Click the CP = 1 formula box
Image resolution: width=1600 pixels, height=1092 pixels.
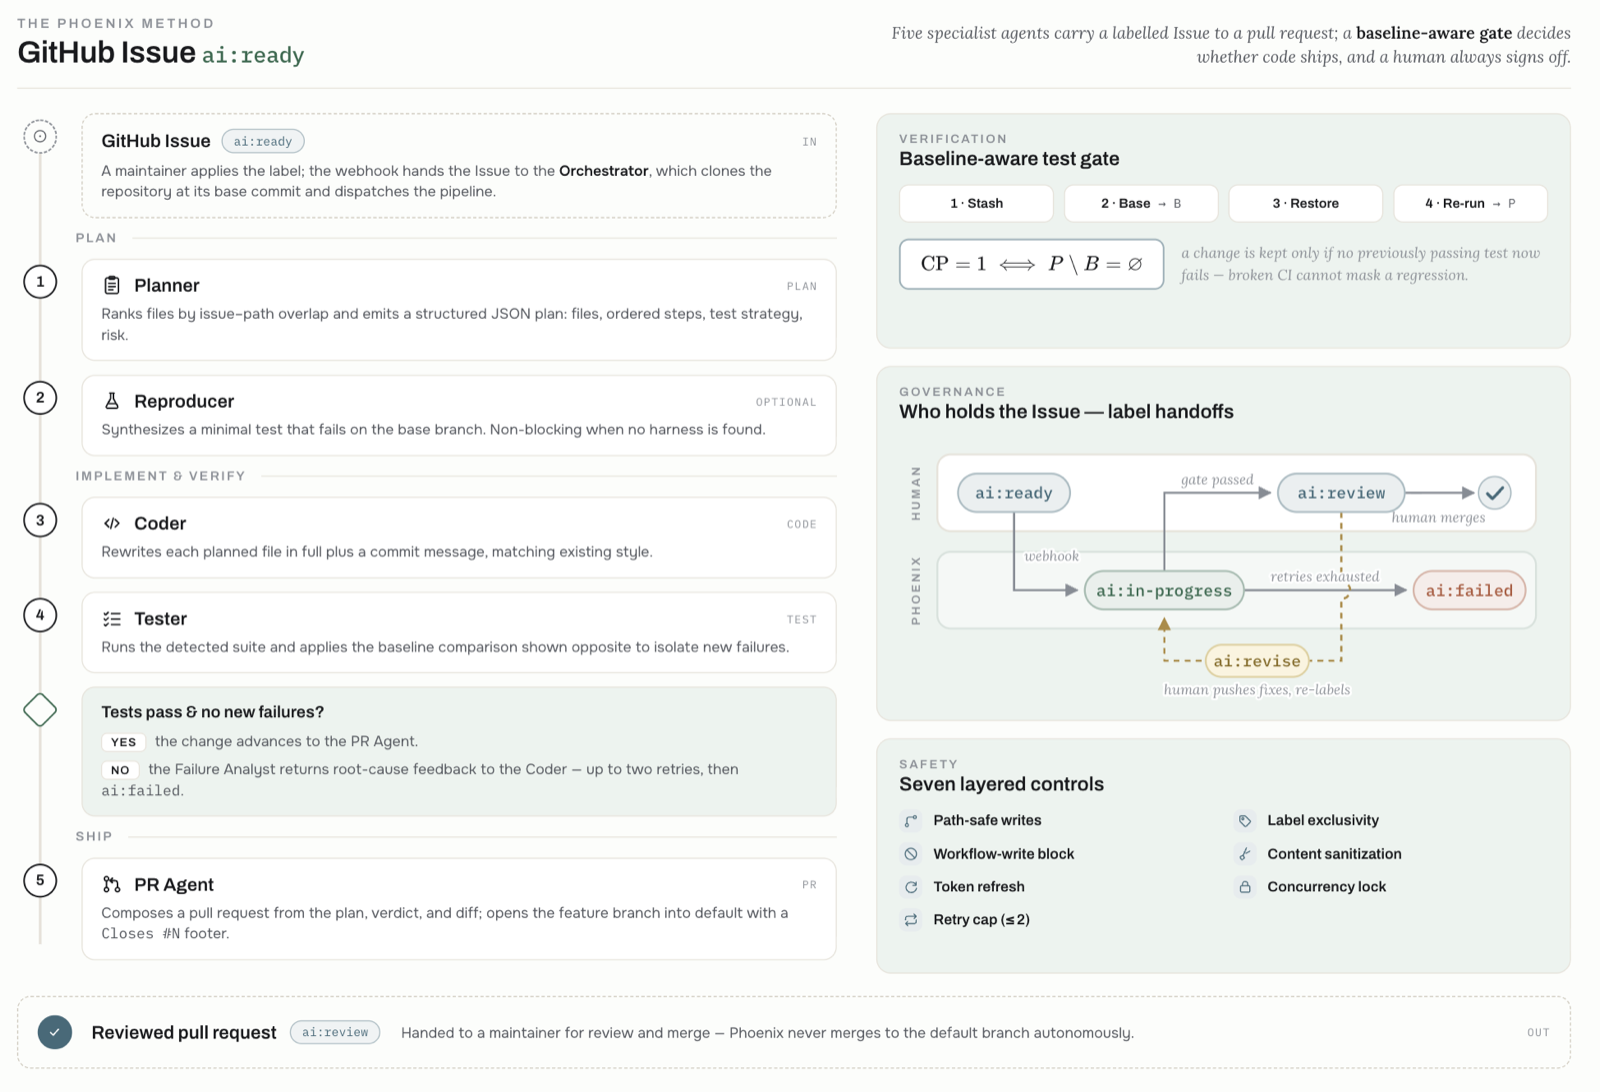point(1031,264)
